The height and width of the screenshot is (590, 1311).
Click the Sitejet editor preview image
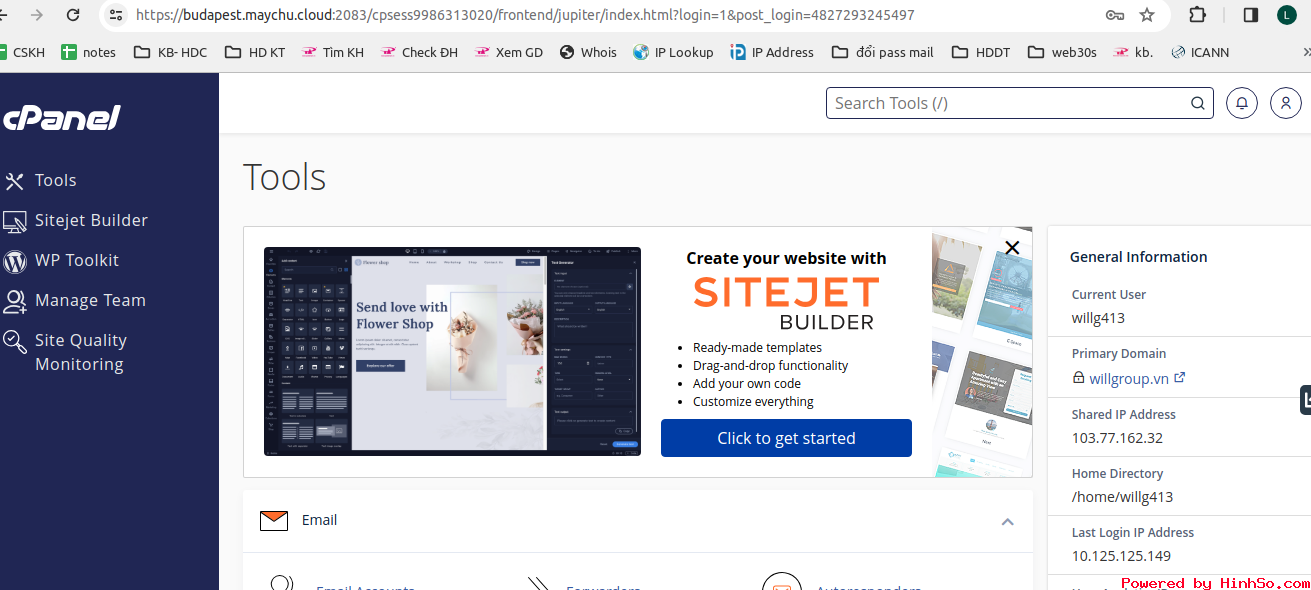pos(452,352)
